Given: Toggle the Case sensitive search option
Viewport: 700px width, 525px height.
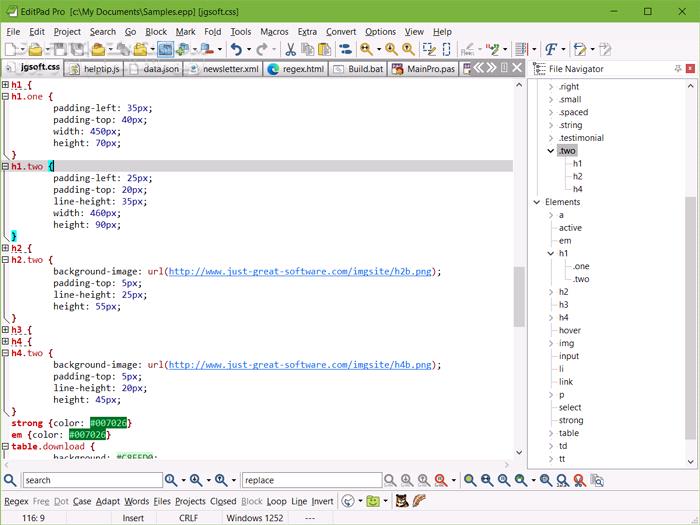Looking at the screenshot, I should [81, 501].
